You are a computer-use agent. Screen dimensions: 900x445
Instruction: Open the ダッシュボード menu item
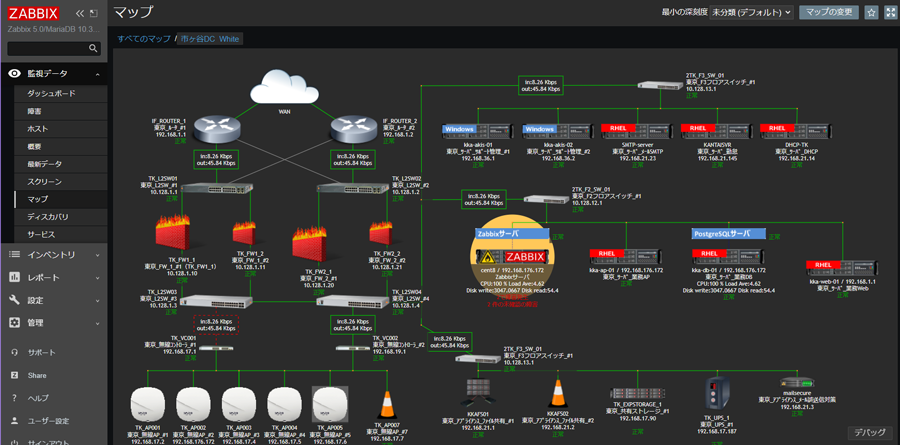click(x=60, y=94)
